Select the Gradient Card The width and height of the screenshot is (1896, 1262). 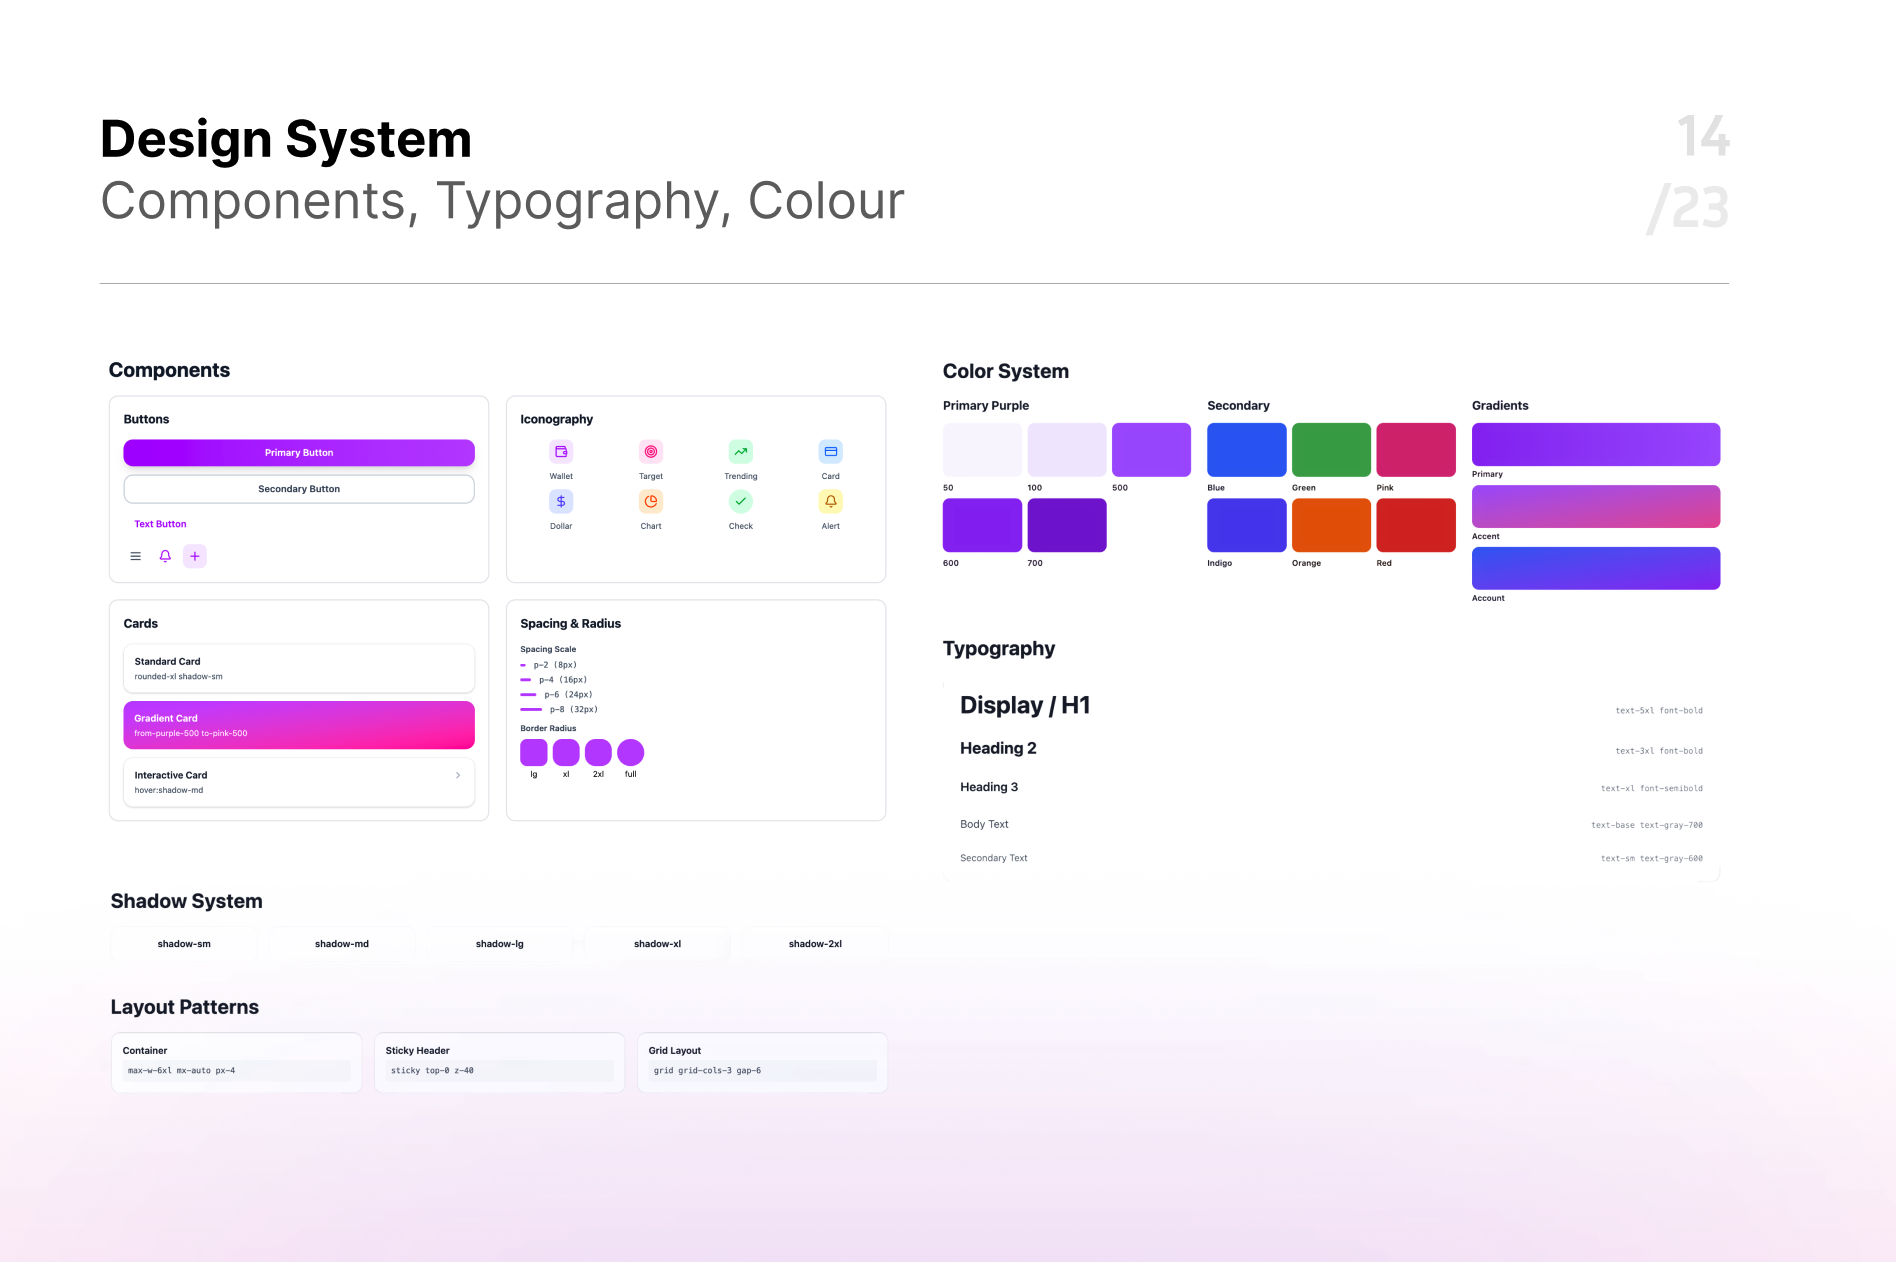point(299,725)
